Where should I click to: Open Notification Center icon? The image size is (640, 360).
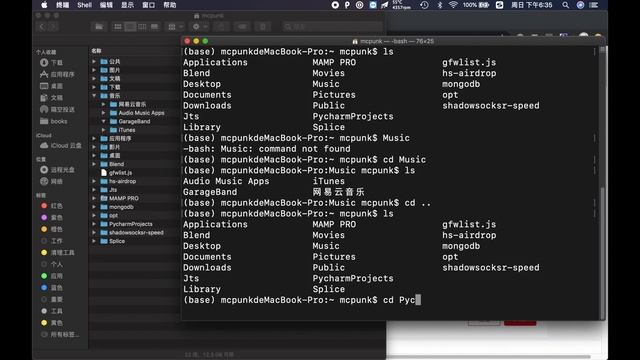click(x=594, y=5)
